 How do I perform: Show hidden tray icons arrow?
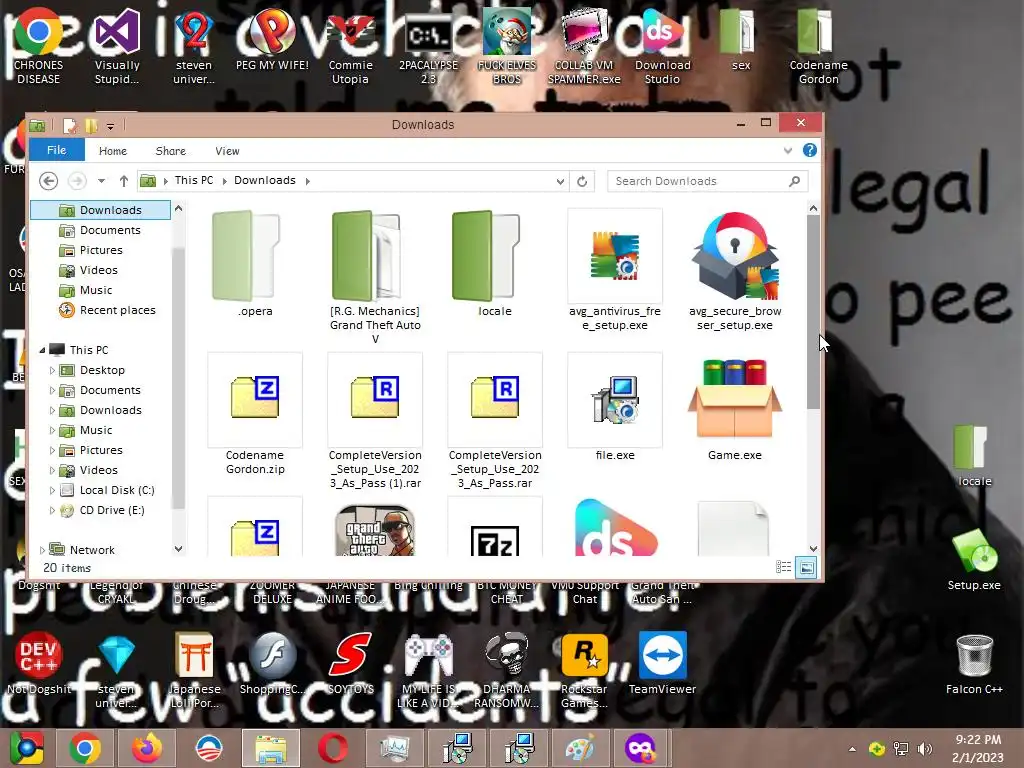[852, 749]
